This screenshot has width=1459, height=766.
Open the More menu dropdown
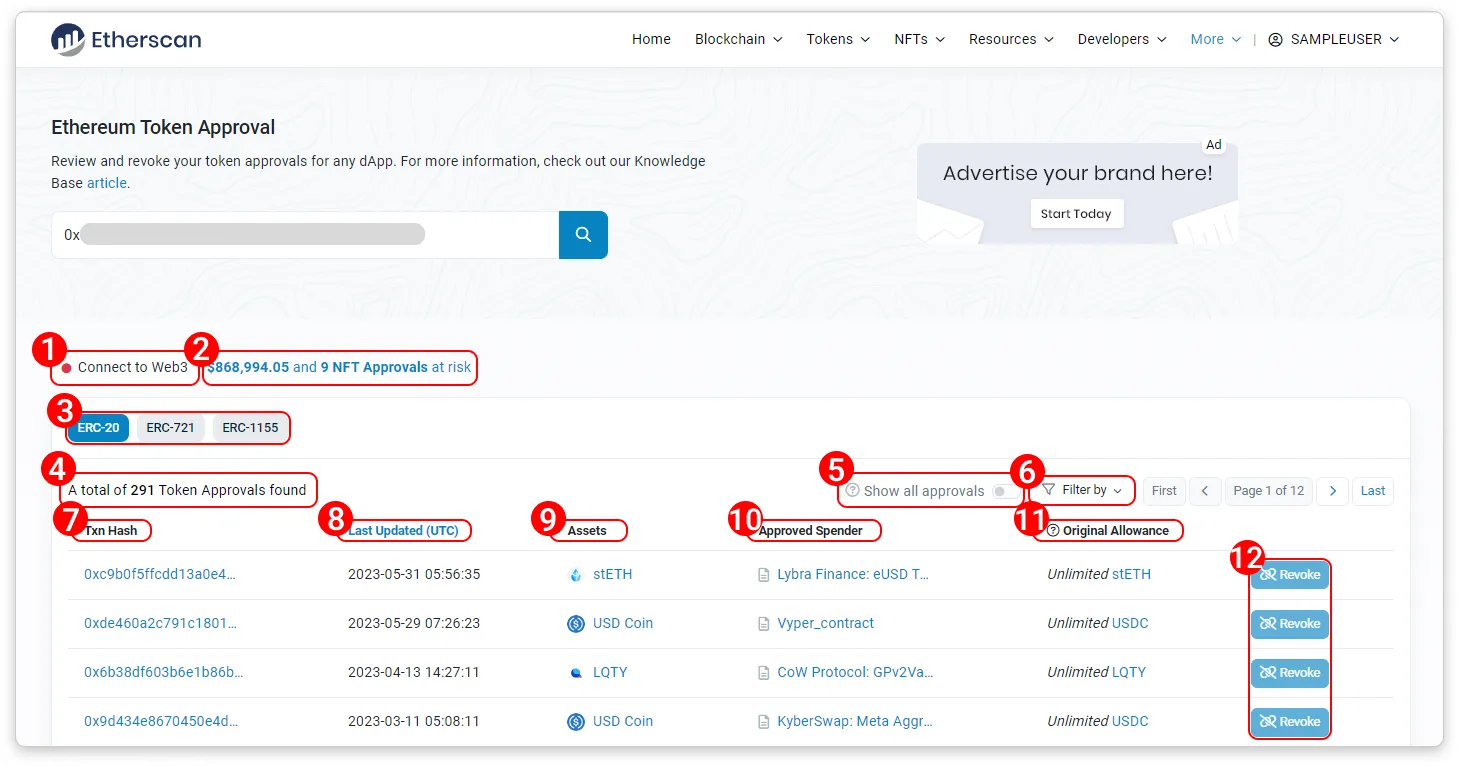pos(1214,39)
